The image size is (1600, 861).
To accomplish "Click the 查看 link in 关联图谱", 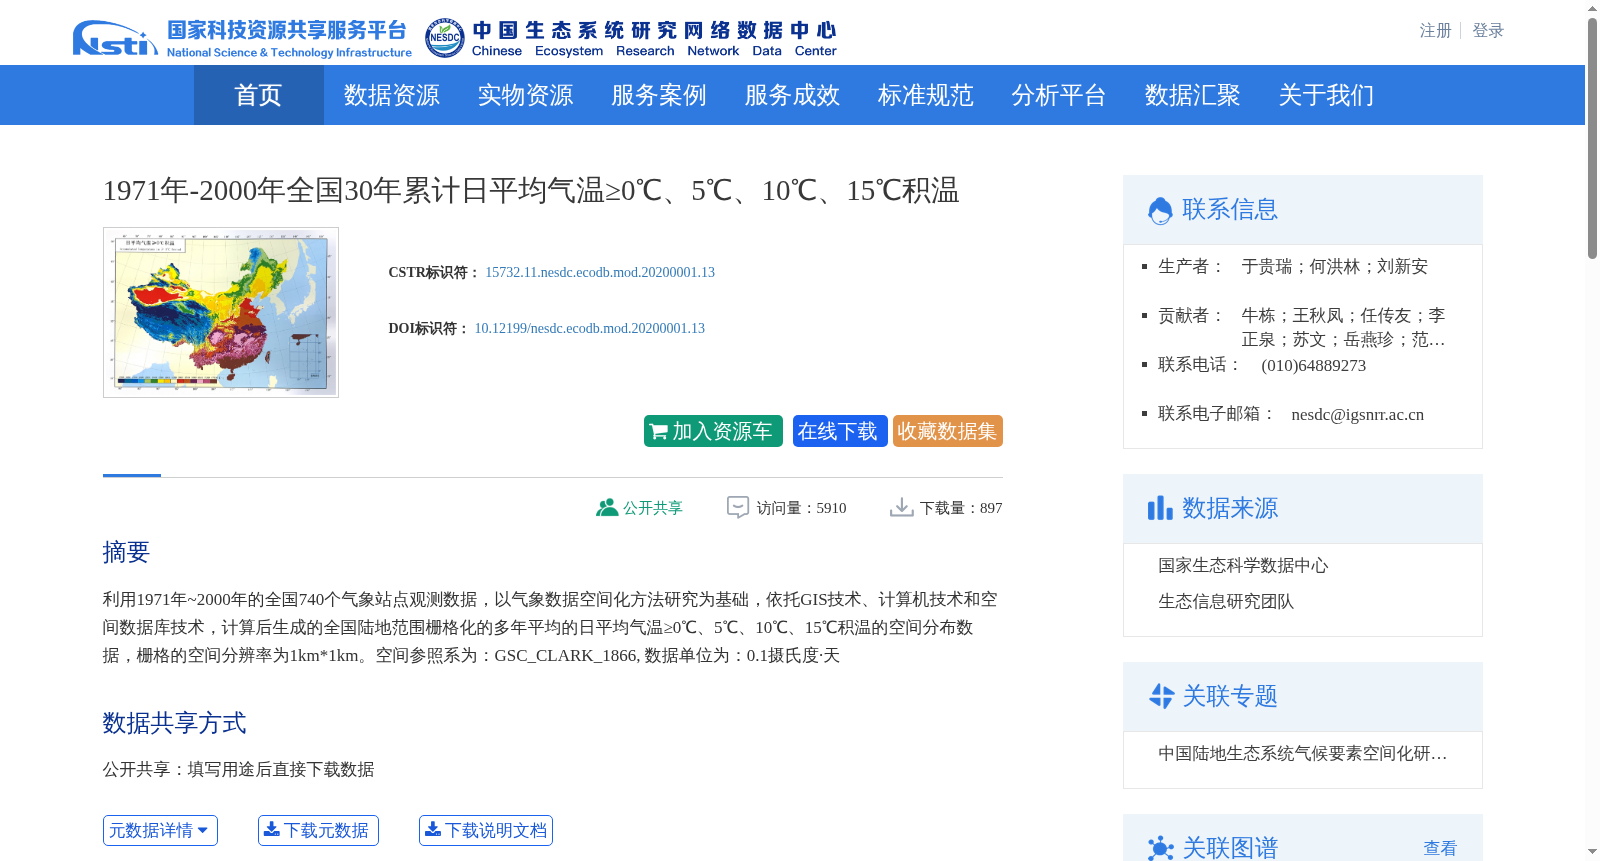I will click(1440, 848).
